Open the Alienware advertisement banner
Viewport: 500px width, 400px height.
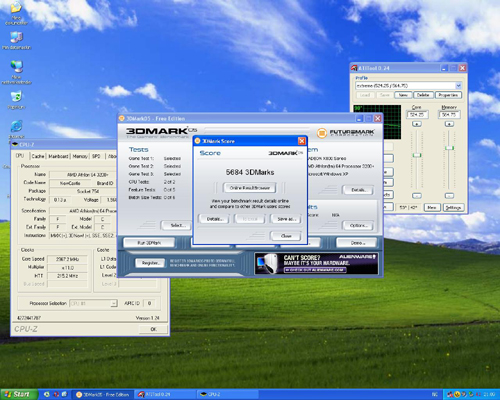(x=316, y=263)
